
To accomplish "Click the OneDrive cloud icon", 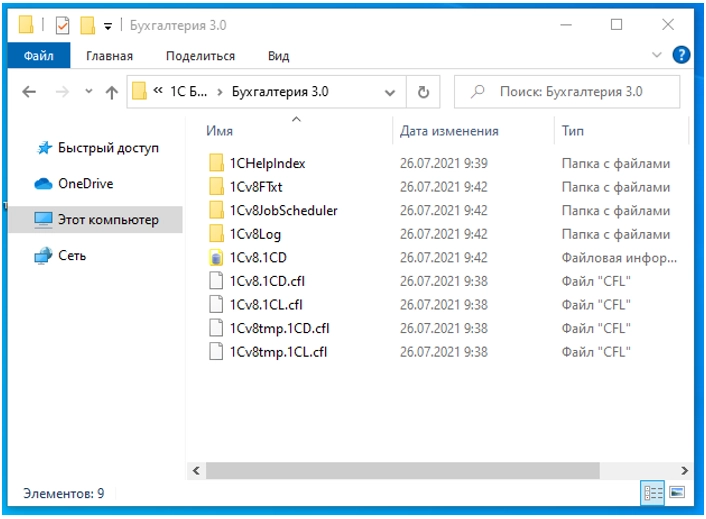I will (43, 184).
